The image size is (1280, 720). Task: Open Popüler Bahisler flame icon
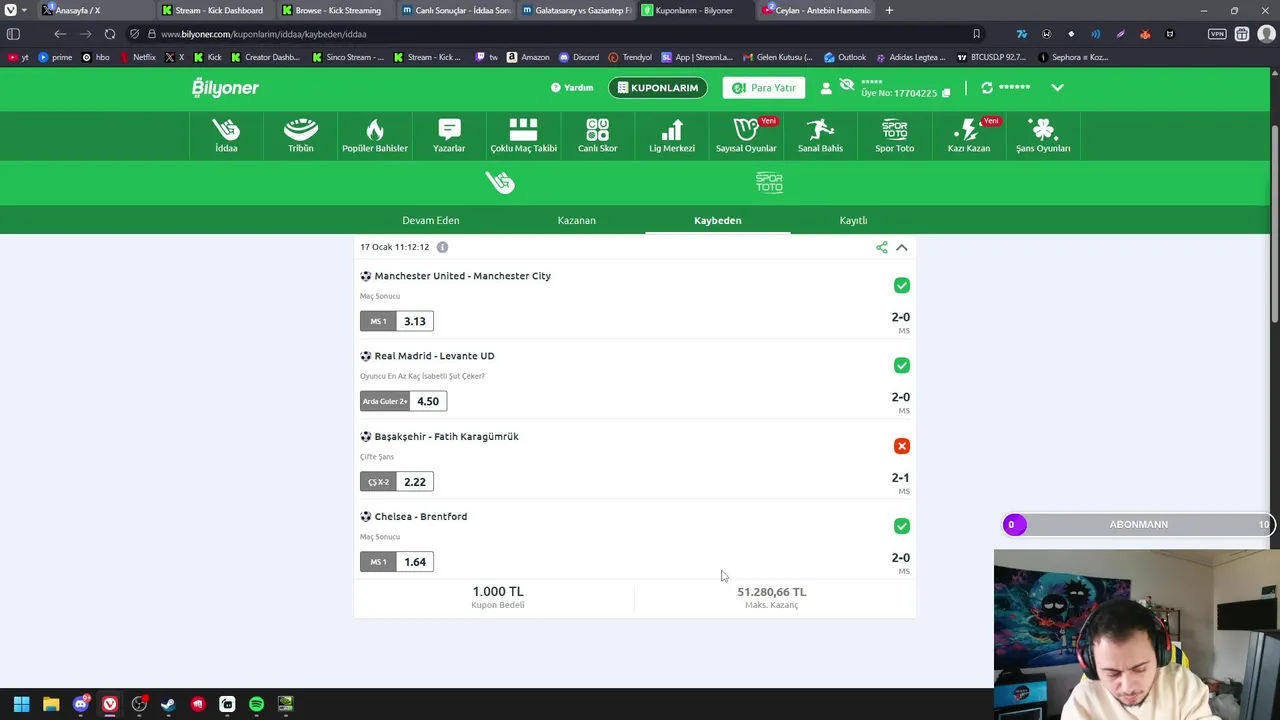[x=375, y=136]
